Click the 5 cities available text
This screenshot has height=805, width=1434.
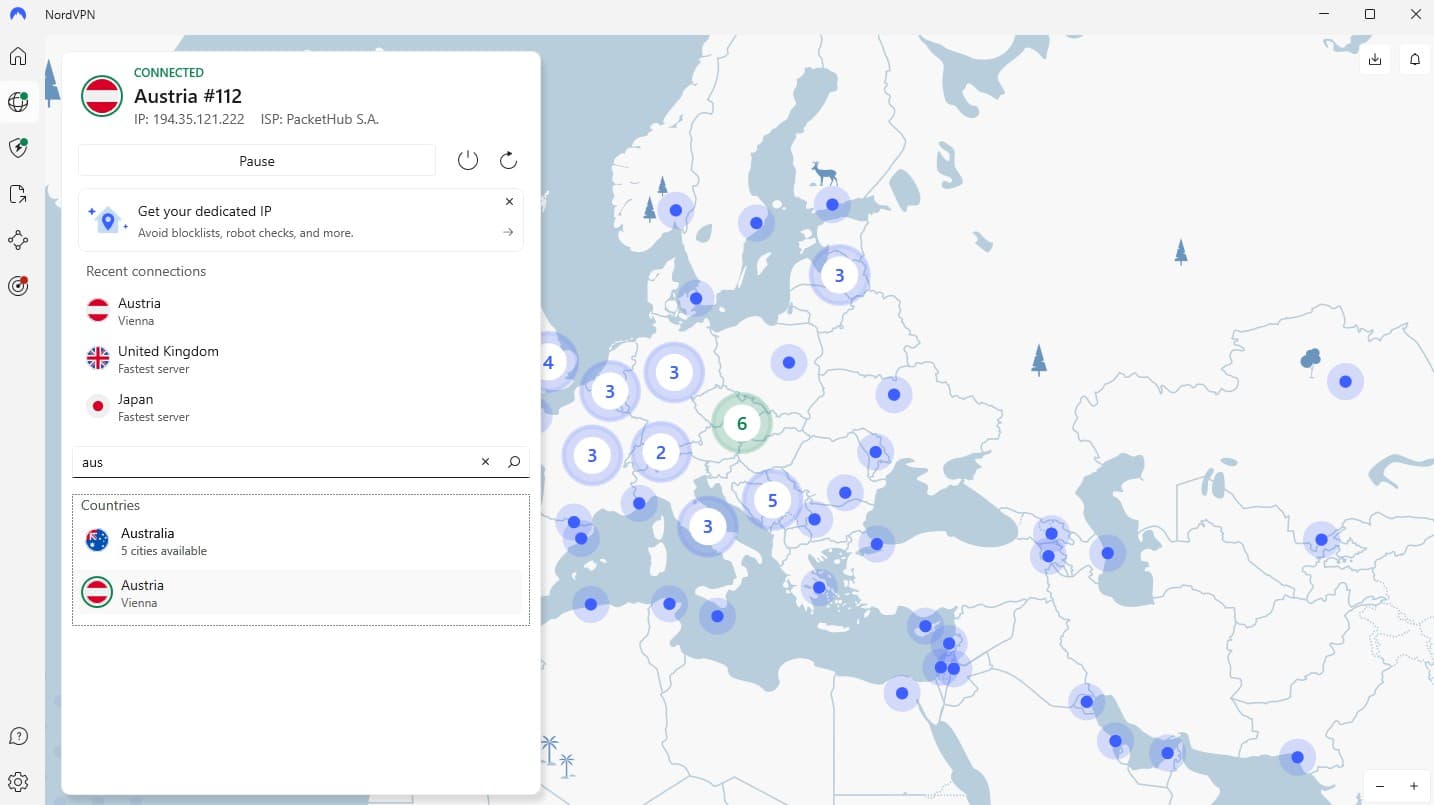164,551
